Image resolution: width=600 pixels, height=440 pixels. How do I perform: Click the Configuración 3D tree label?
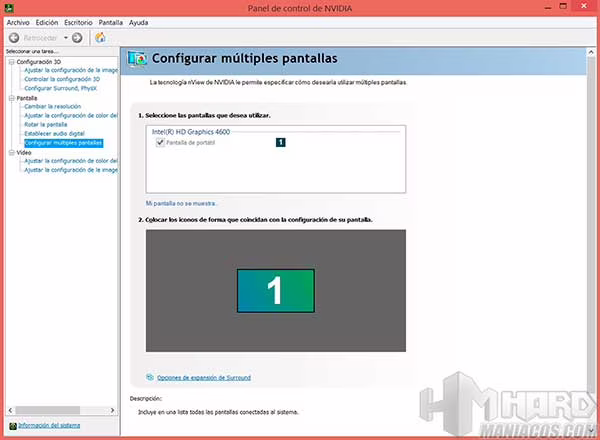(x=39, y=62)
